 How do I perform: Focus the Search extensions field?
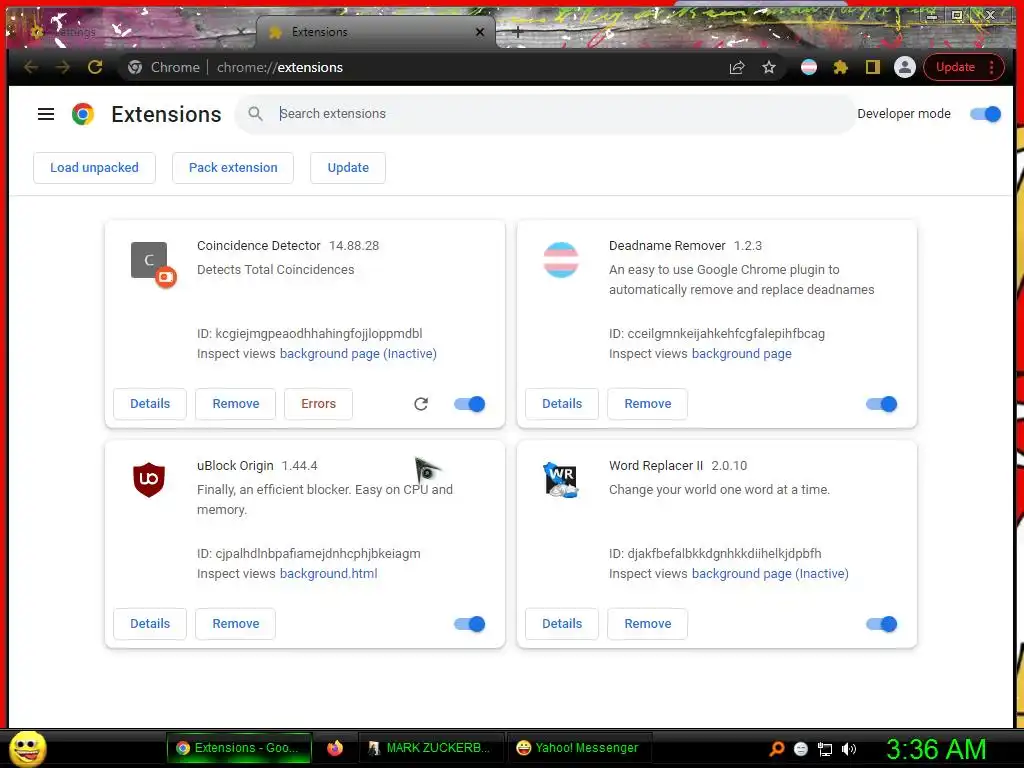click(x=545, y=114)
